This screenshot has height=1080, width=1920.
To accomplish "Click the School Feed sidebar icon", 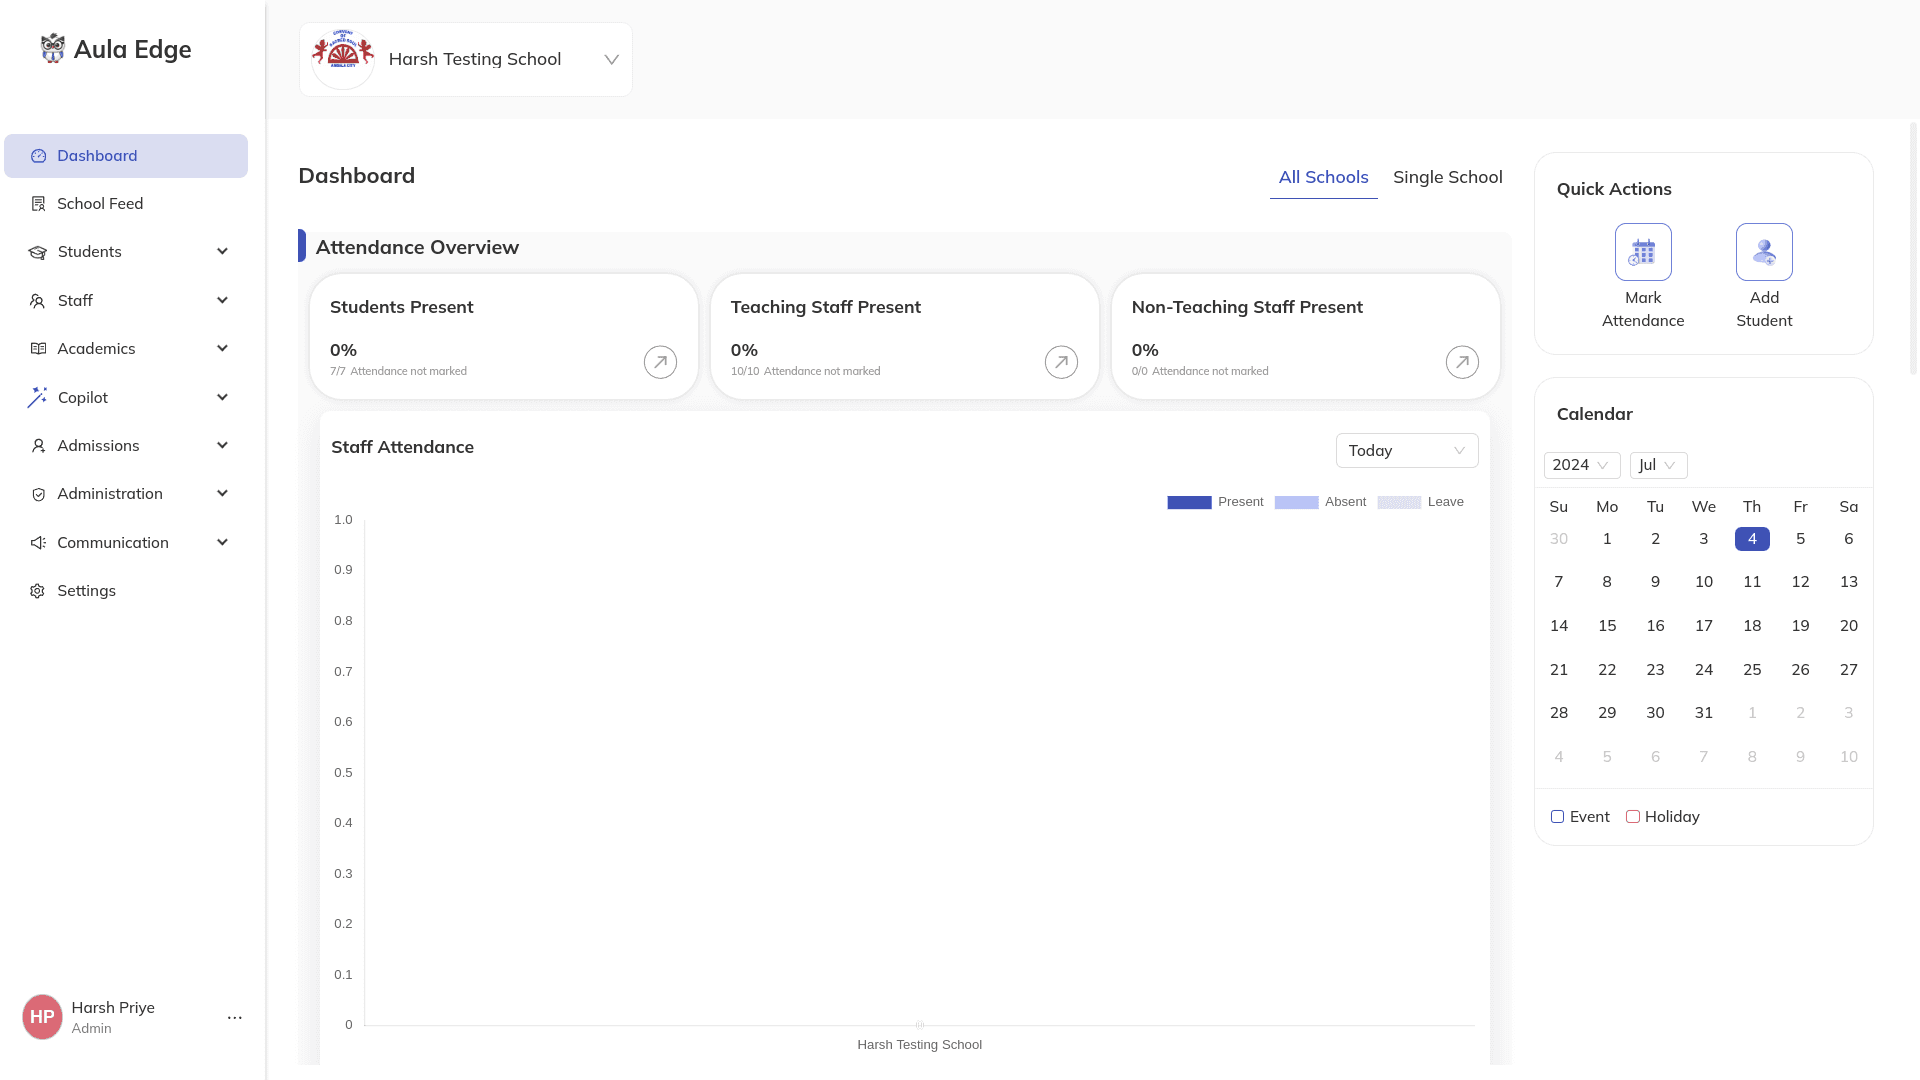I will 38,204.
